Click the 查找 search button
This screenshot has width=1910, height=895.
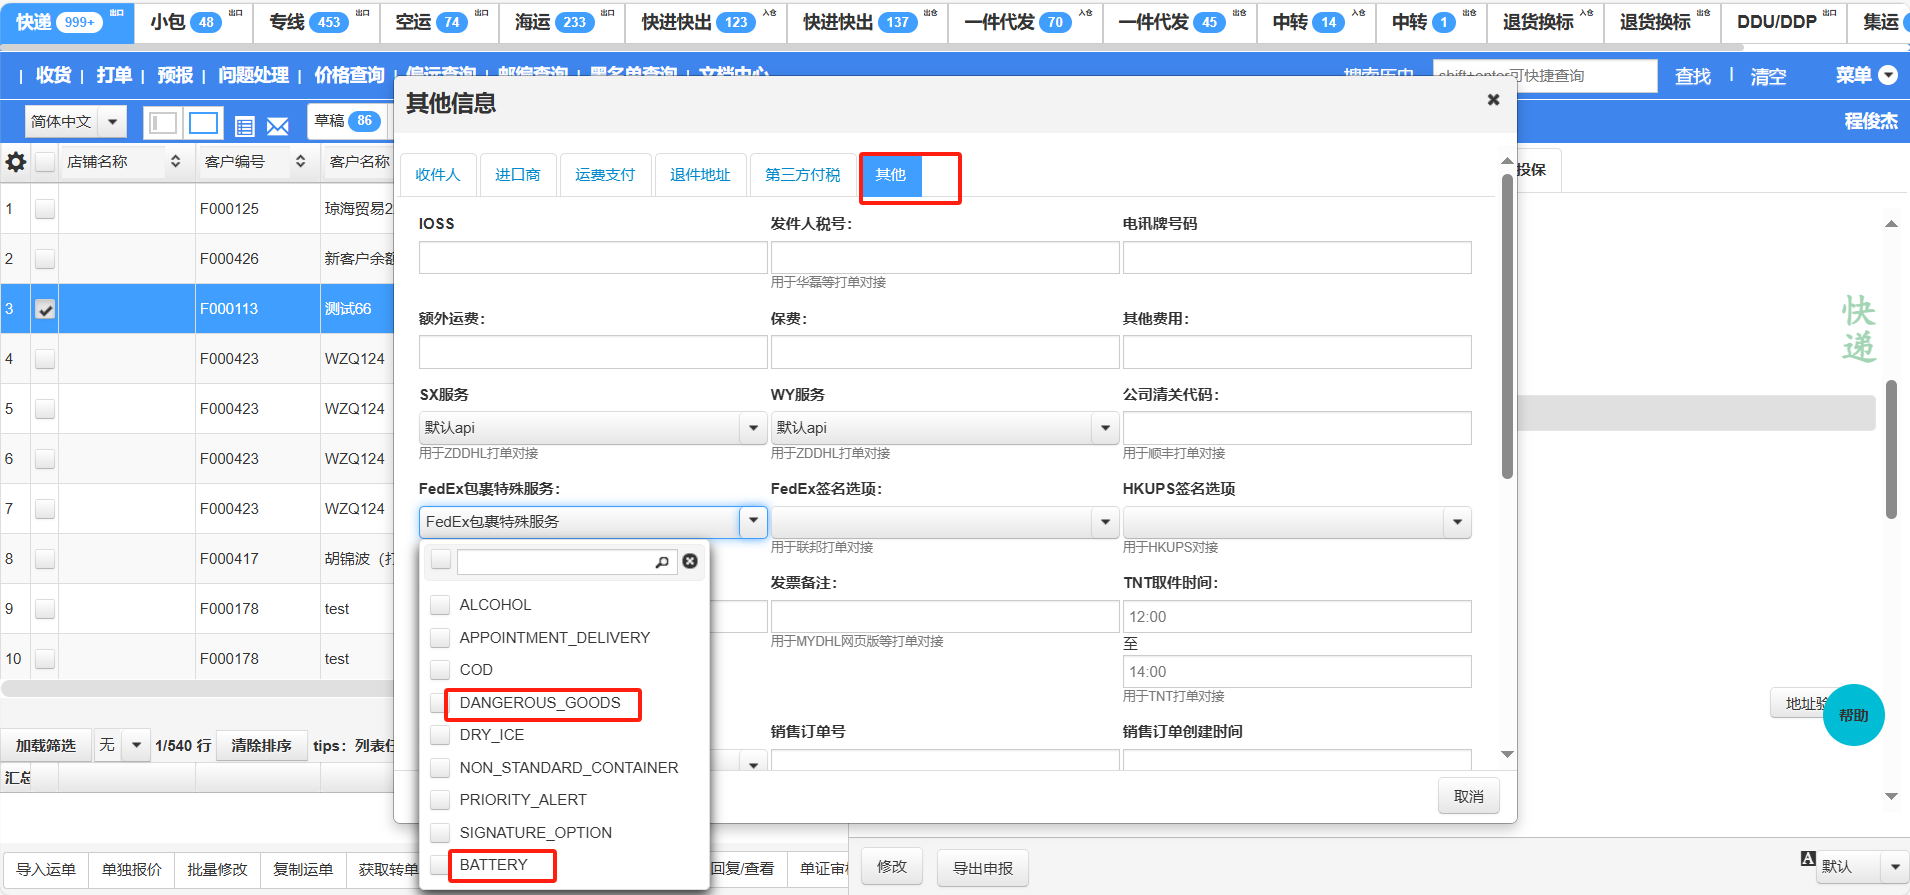point(1693,76)
